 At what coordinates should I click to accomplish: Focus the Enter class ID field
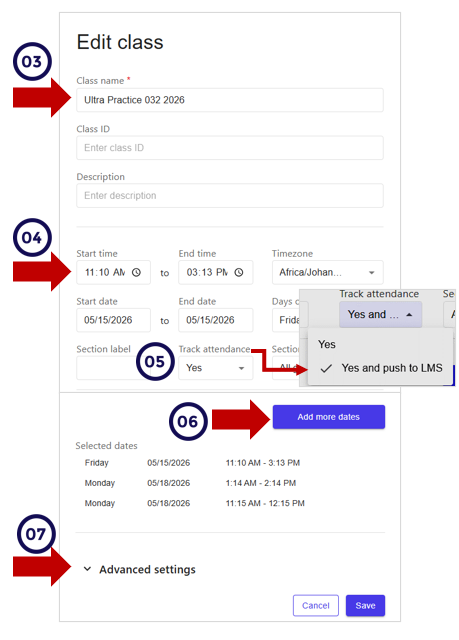pyautogui.click(x=230, y=148)
